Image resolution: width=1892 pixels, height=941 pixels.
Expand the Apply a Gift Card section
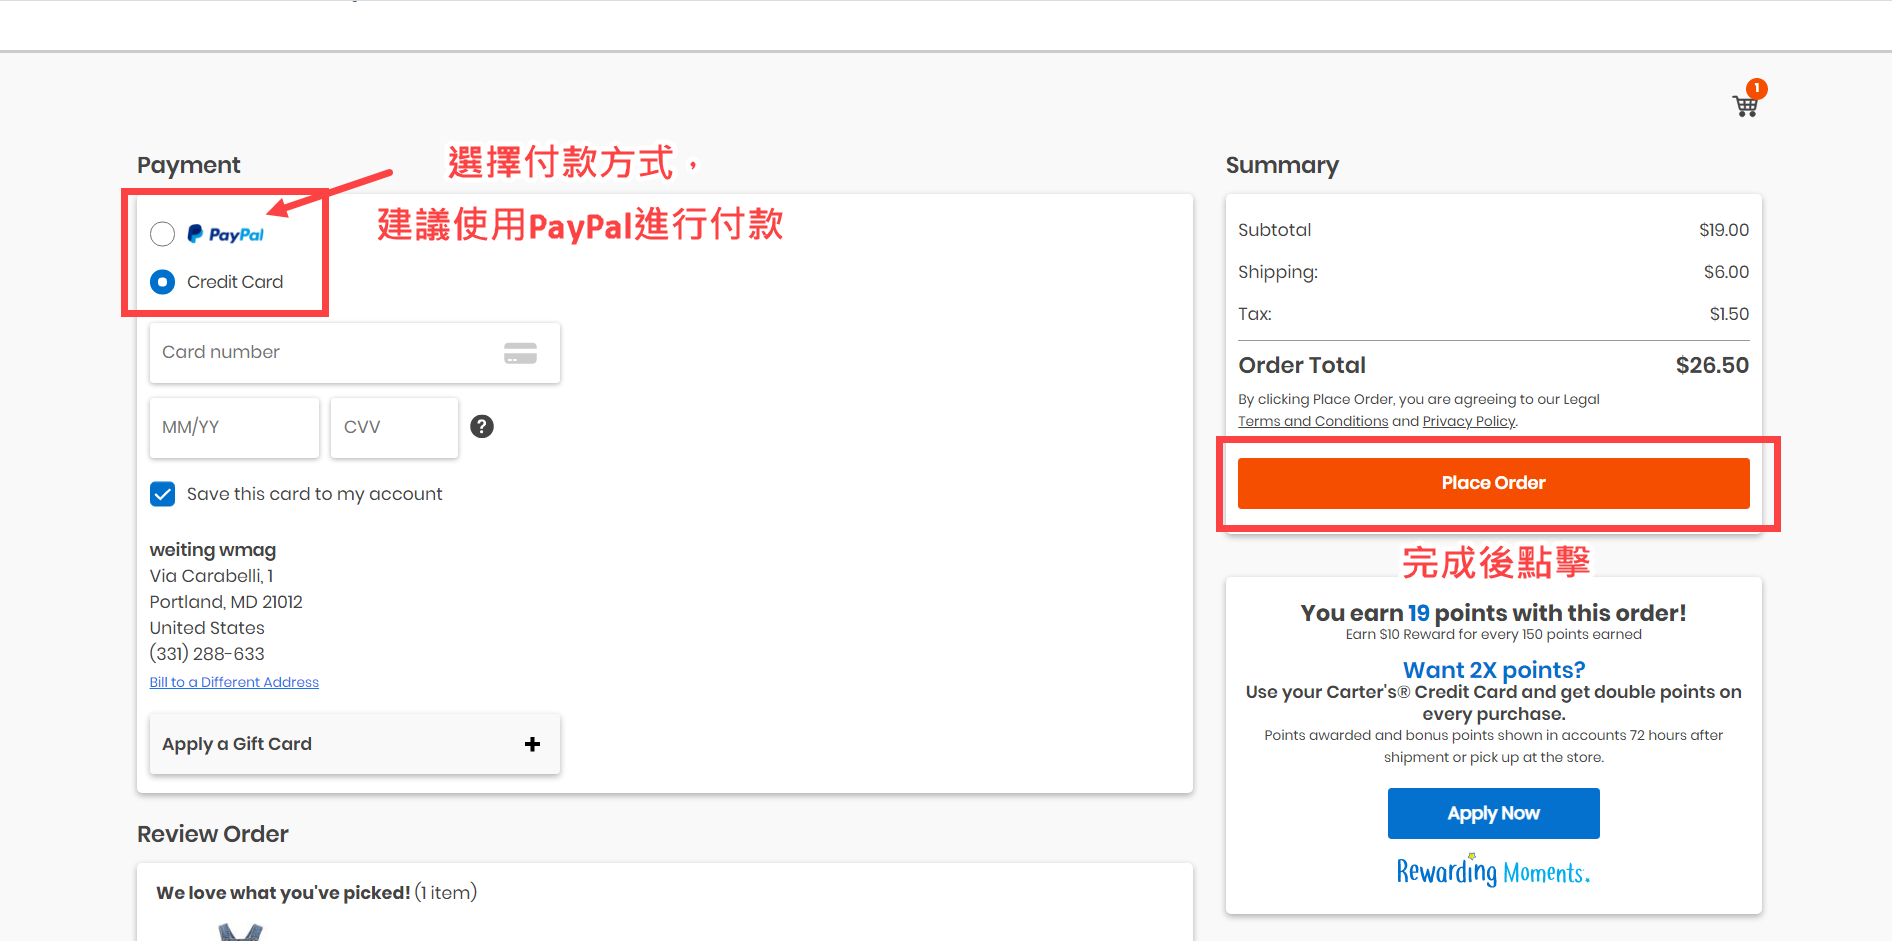(x=354, y=744)
